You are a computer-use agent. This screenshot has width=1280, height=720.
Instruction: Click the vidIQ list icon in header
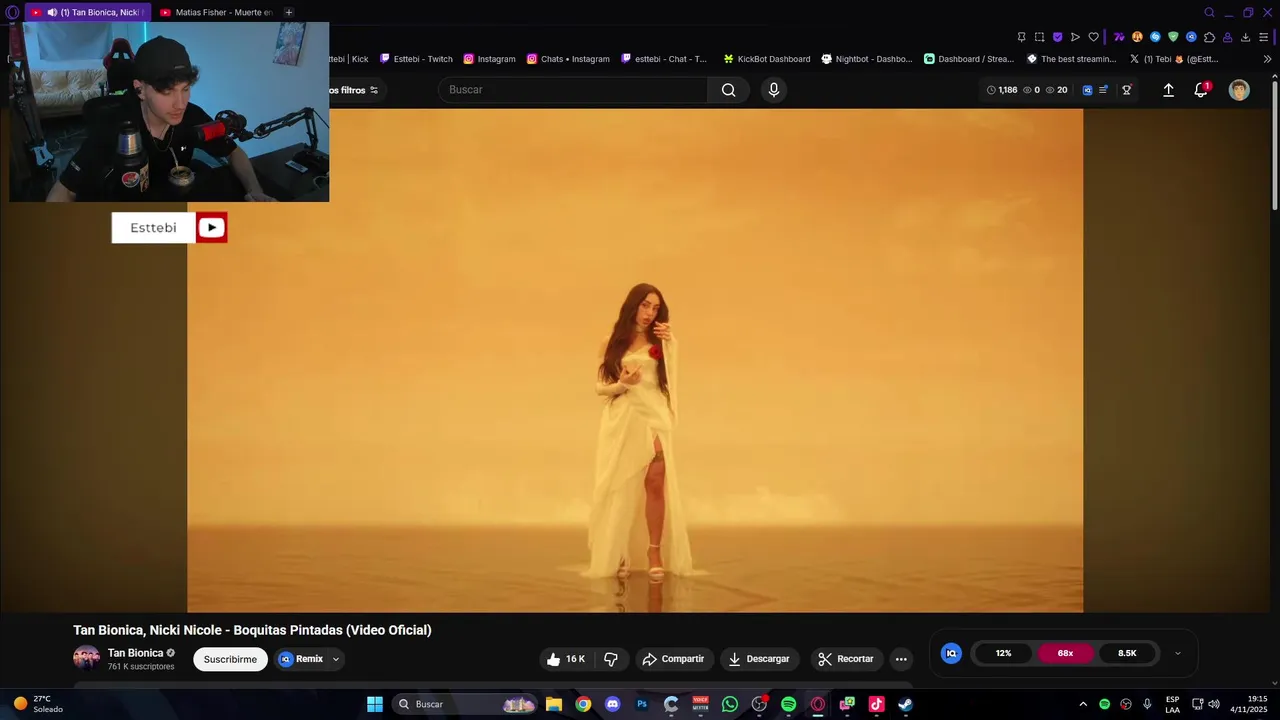pos(1103,90)
